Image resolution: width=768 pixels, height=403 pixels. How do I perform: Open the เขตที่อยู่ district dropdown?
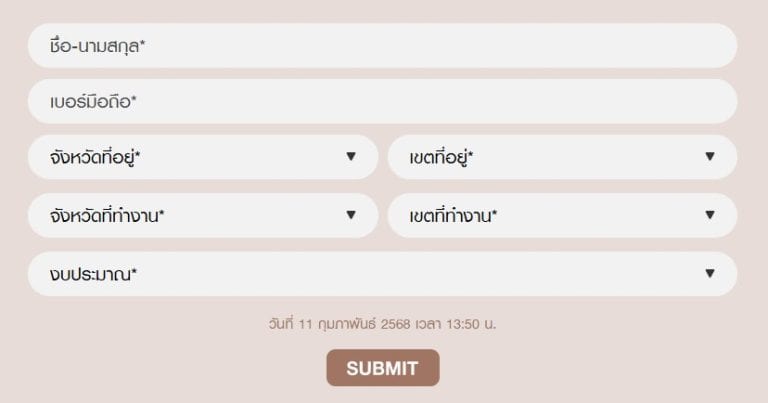click(562, 157)
